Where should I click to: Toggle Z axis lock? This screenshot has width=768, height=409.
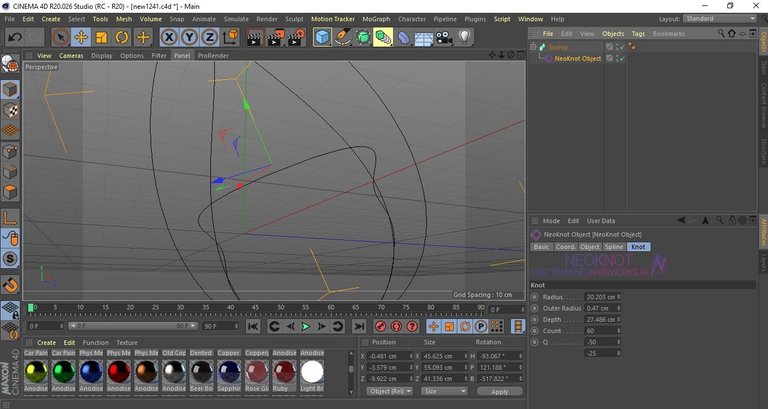coord(210,37)
